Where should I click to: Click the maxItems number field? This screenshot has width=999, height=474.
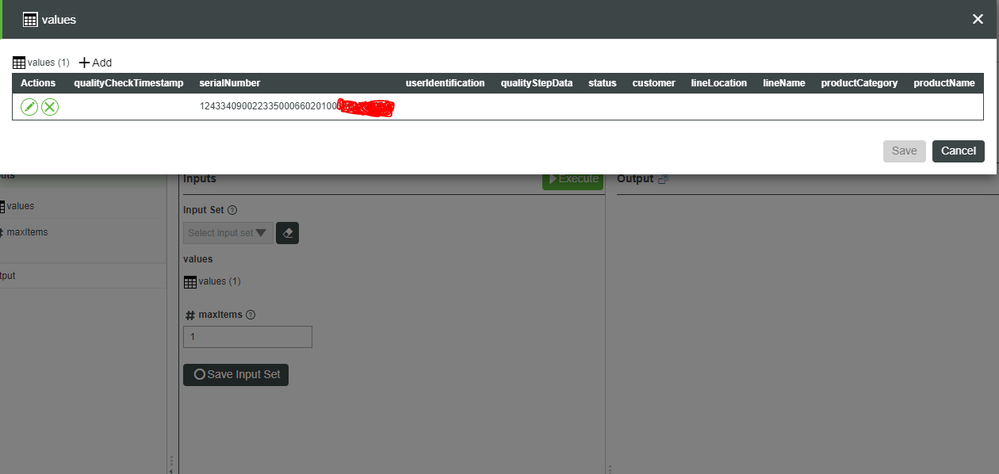tap(248, 337)
